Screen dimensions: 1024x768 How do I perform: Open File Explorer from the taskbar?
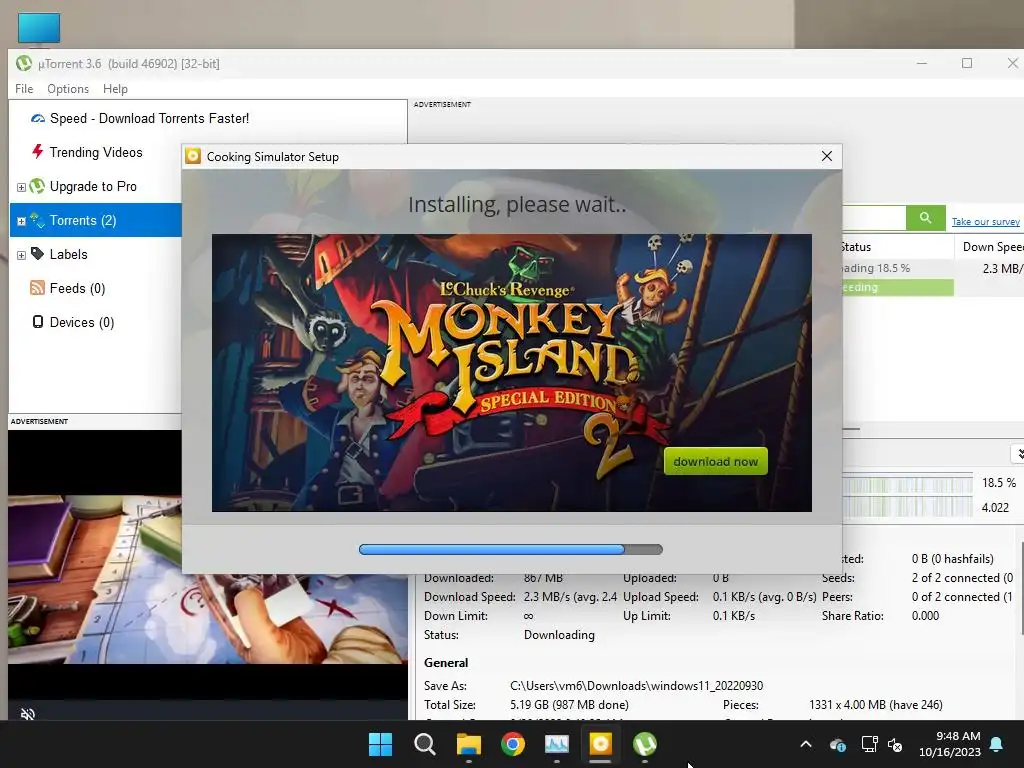pyautogui.click(x=468, y=744)
